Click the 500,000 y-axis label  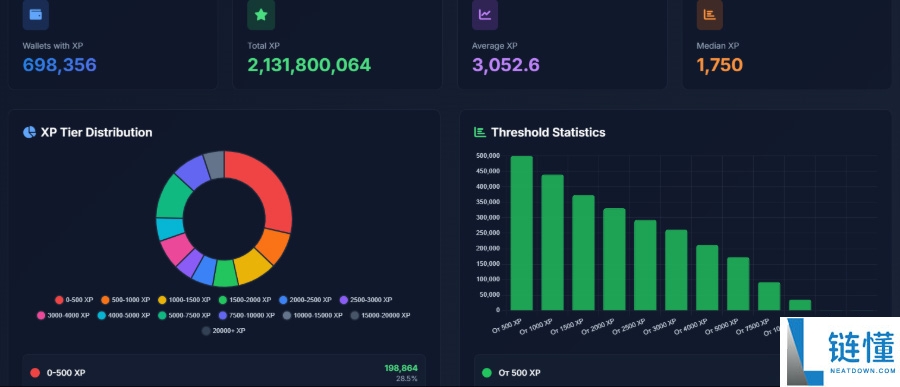pyautogui.click(x=488, y=156)
